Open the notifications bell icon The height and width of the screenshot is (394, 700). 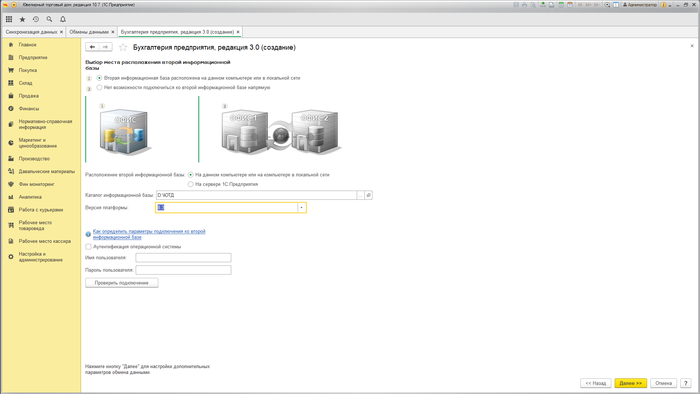click(63, 19)
